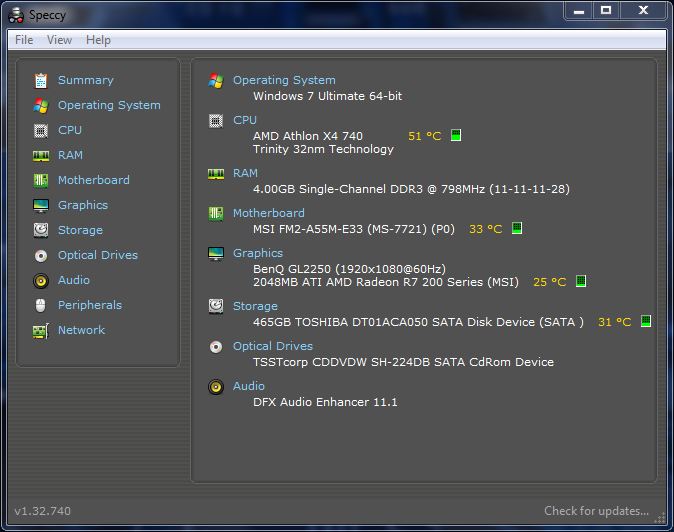
Task: Click the Peripherals mouse icon in sidebar
Action: [x=40, y=306]
